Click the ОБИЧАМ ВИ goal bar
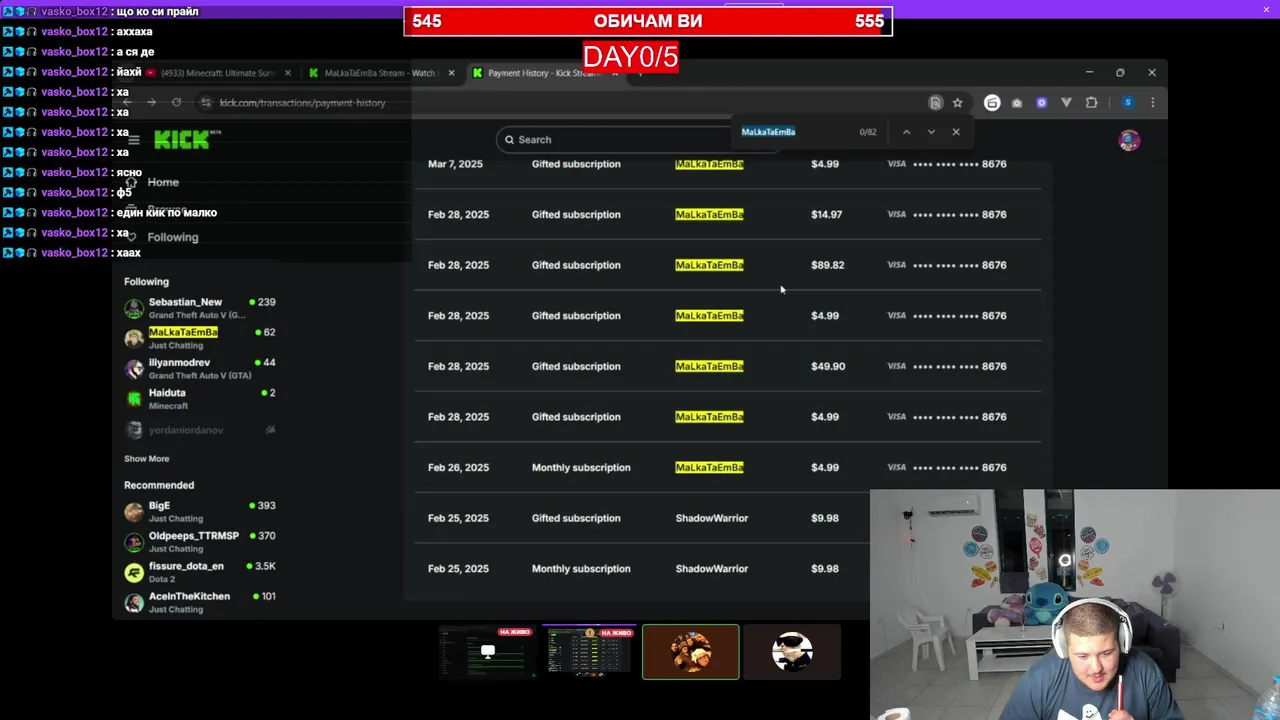 click(x=648, y=21)
